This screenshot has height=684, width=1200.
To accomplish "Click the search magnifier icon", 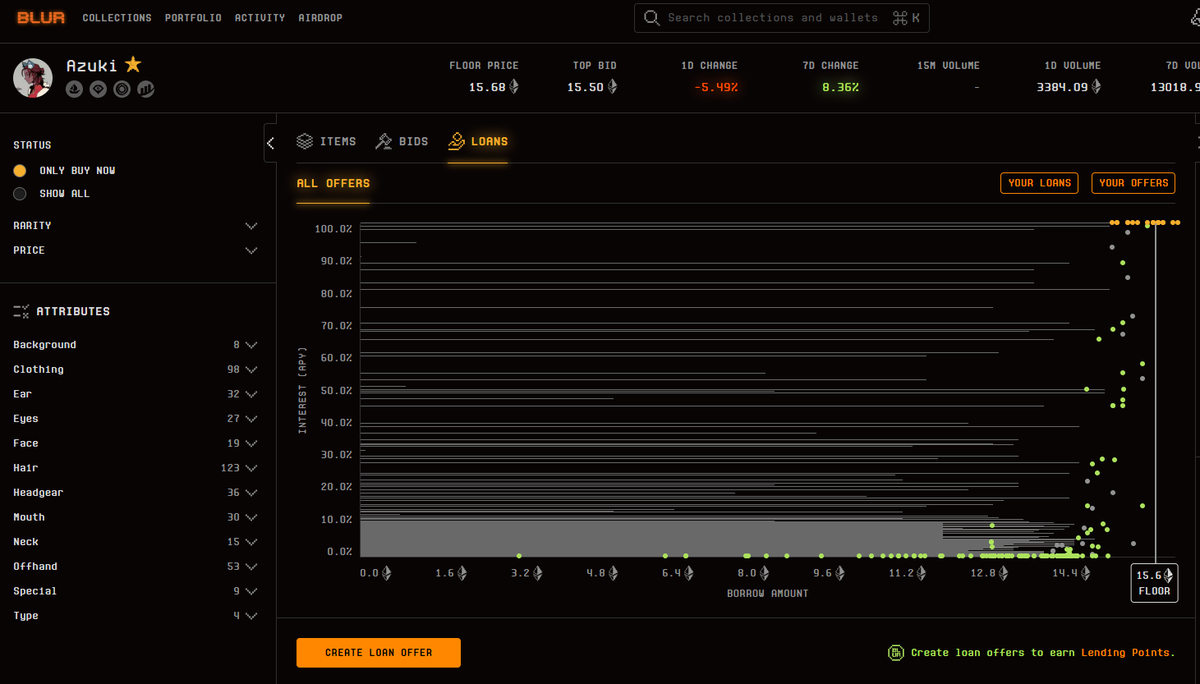I will [x=652, y=18].
